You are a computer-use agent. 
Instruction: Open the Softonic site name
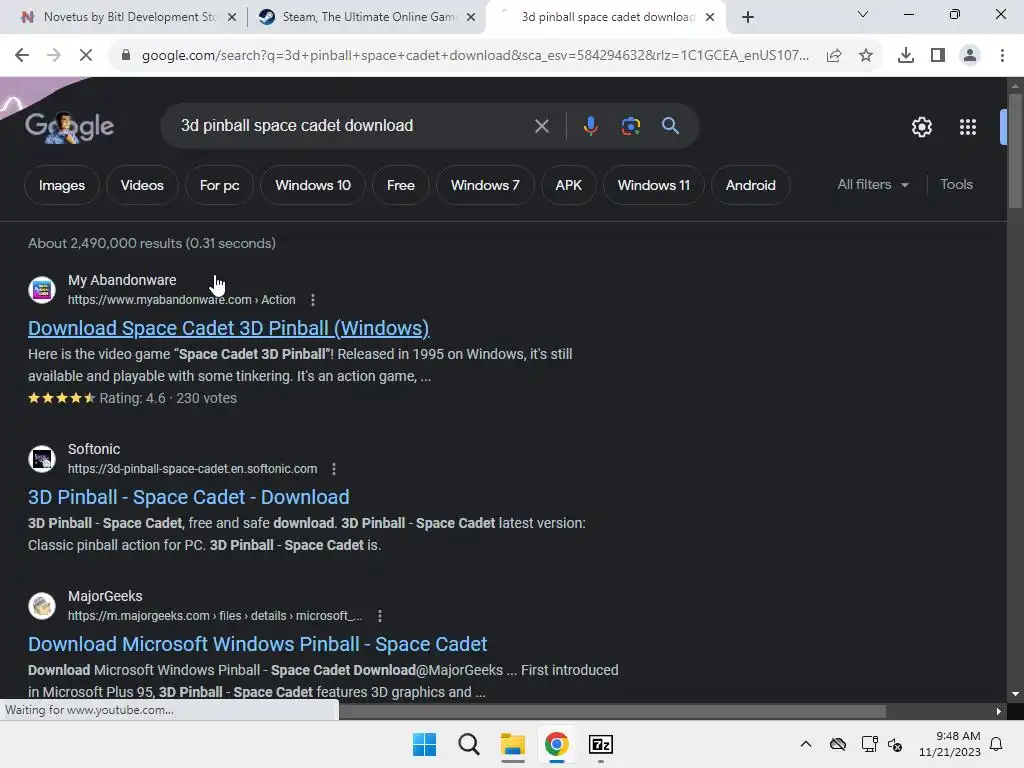[x=94, y=449]
